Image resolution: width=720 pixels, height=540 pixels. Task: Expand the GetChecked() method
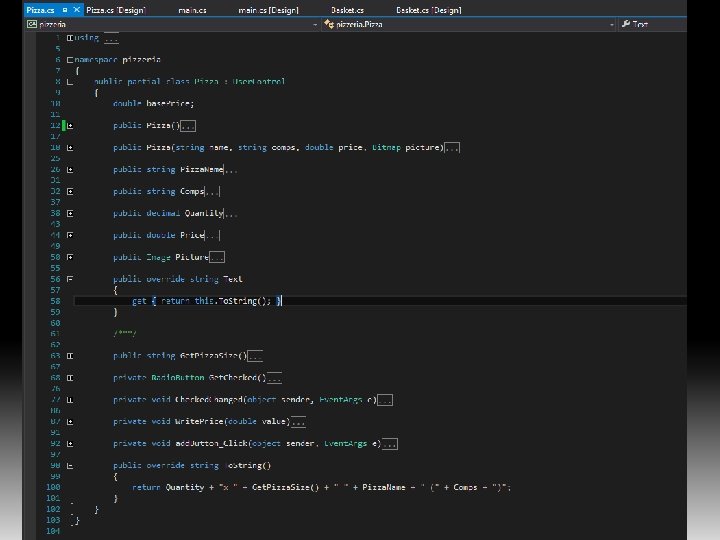point(70,378)
